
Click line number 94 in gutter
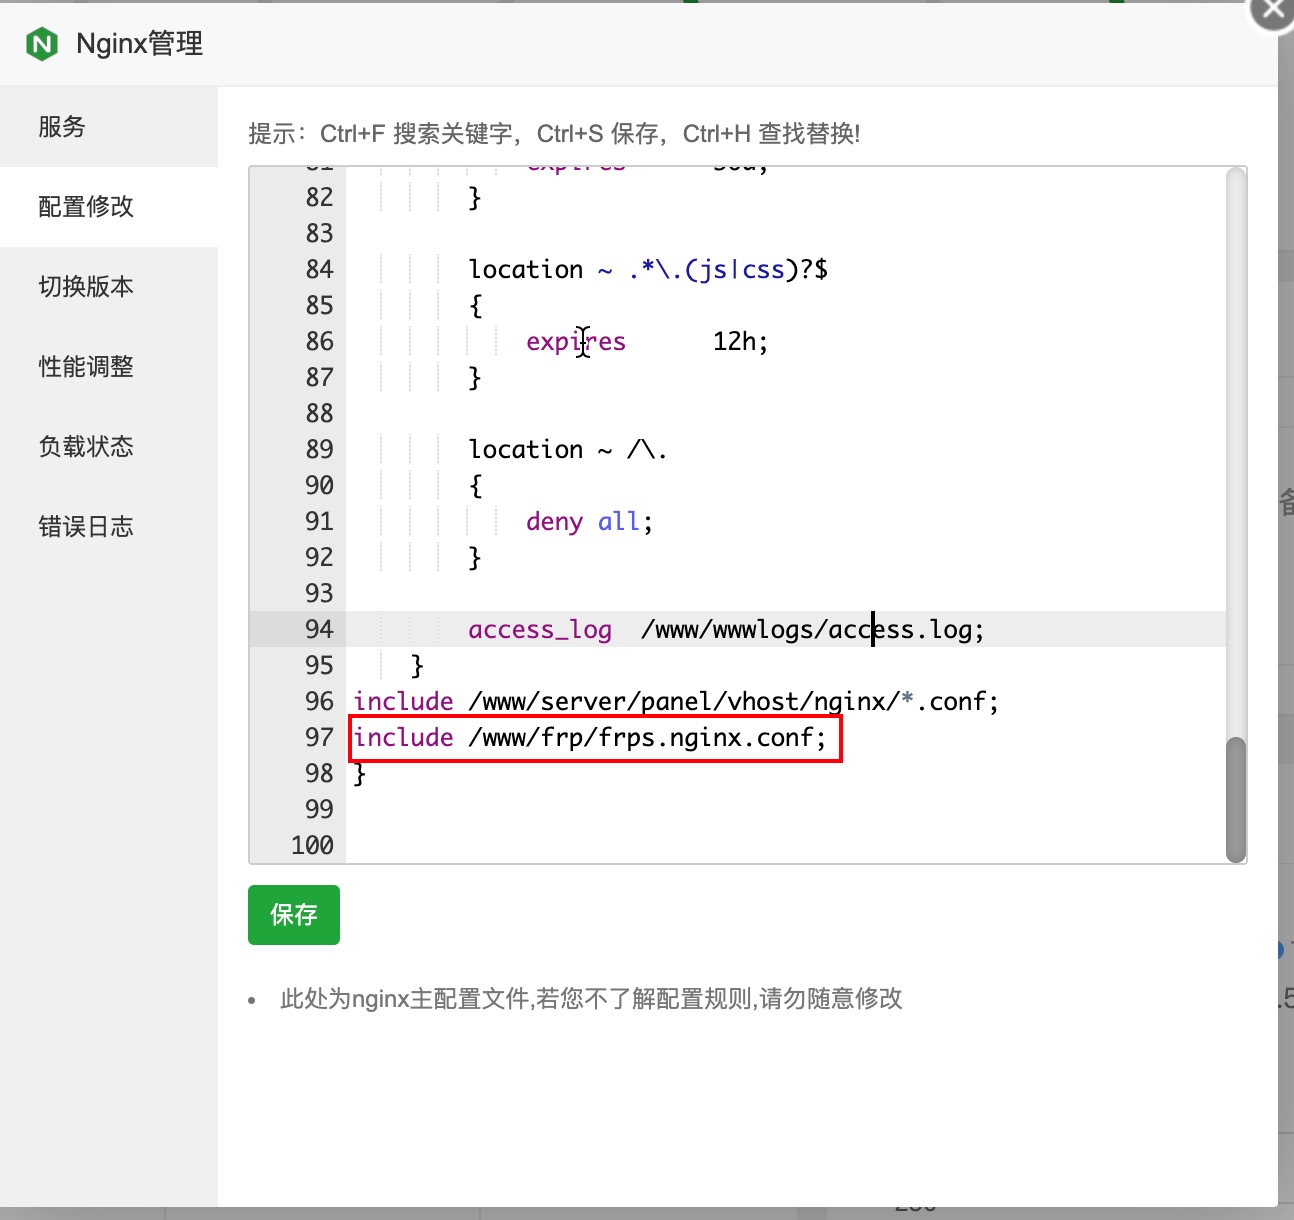319,629
